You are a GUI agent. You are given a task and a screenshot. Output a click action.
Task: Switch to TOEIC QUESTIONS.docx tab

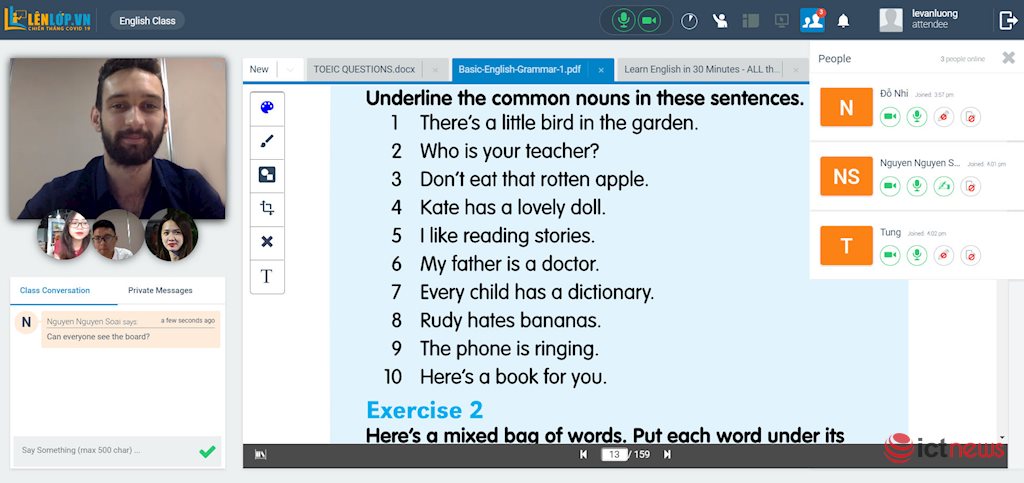364,69
